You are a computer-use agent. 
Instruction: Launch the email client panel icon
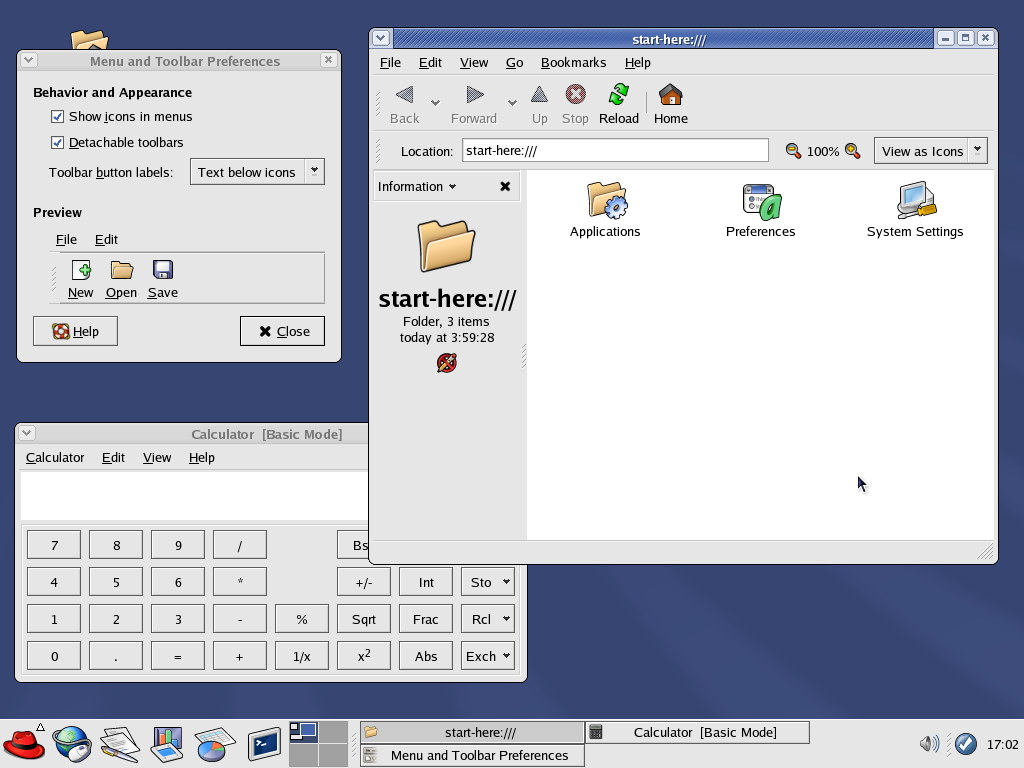(x=120, y=744)
